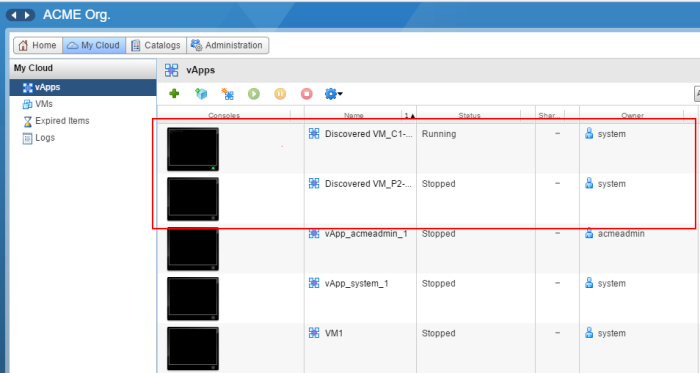This screenshot has height=373, width=700.
Task: Sort by the Owner column header
Action: [632, 115]
